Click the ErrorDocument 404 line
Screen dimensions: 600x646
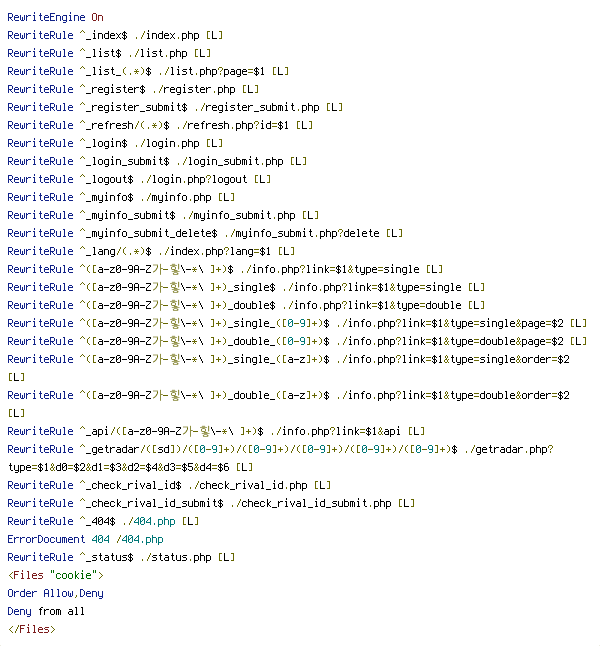point(85,539)
